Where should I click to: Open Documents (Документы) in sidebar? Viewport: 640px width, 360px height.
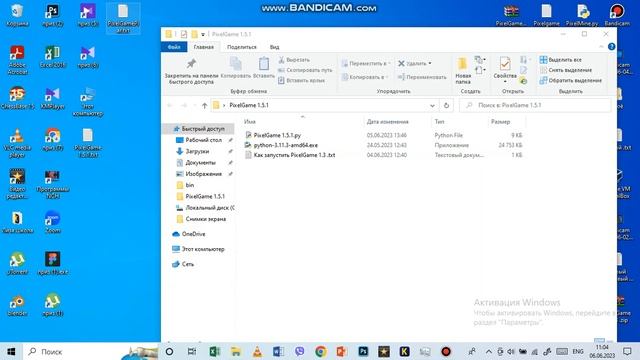(200, 162)
